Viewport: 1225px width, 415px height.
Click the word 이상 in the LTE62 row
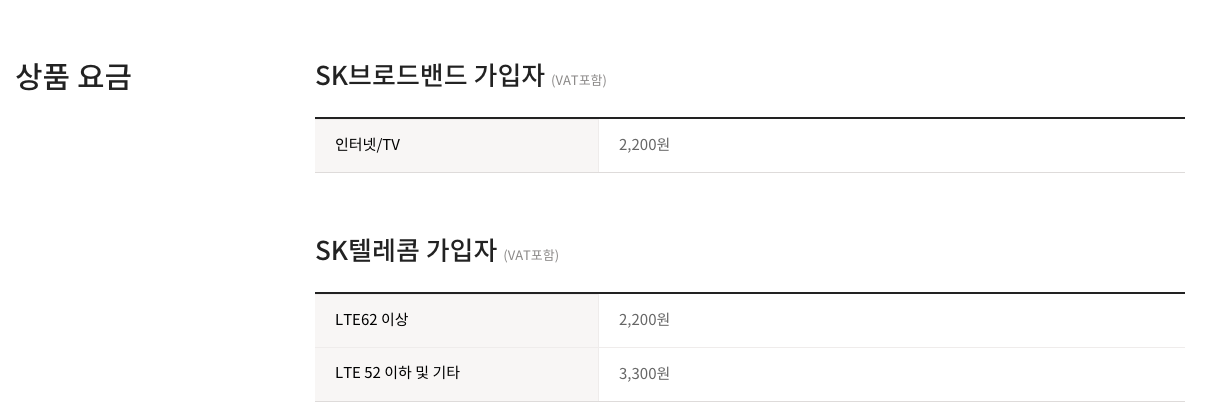(395, 320)
